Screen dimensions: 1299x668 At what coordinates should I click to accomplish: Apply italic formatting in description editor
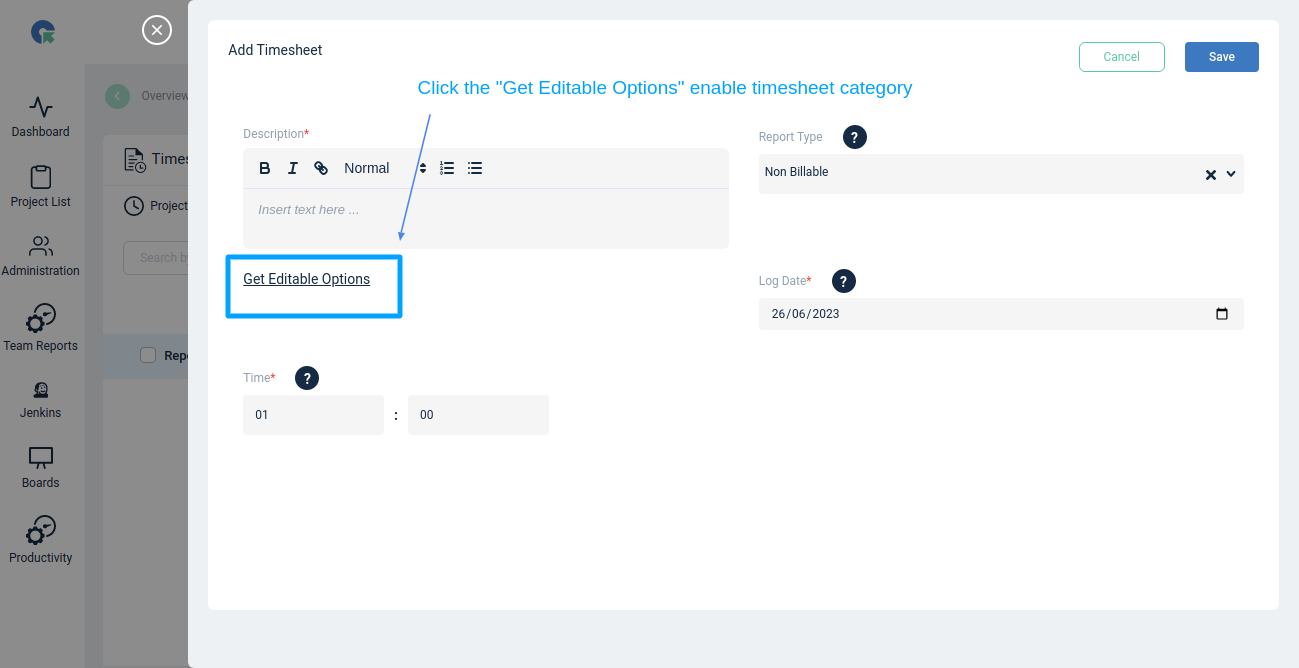tap(293, 168)
